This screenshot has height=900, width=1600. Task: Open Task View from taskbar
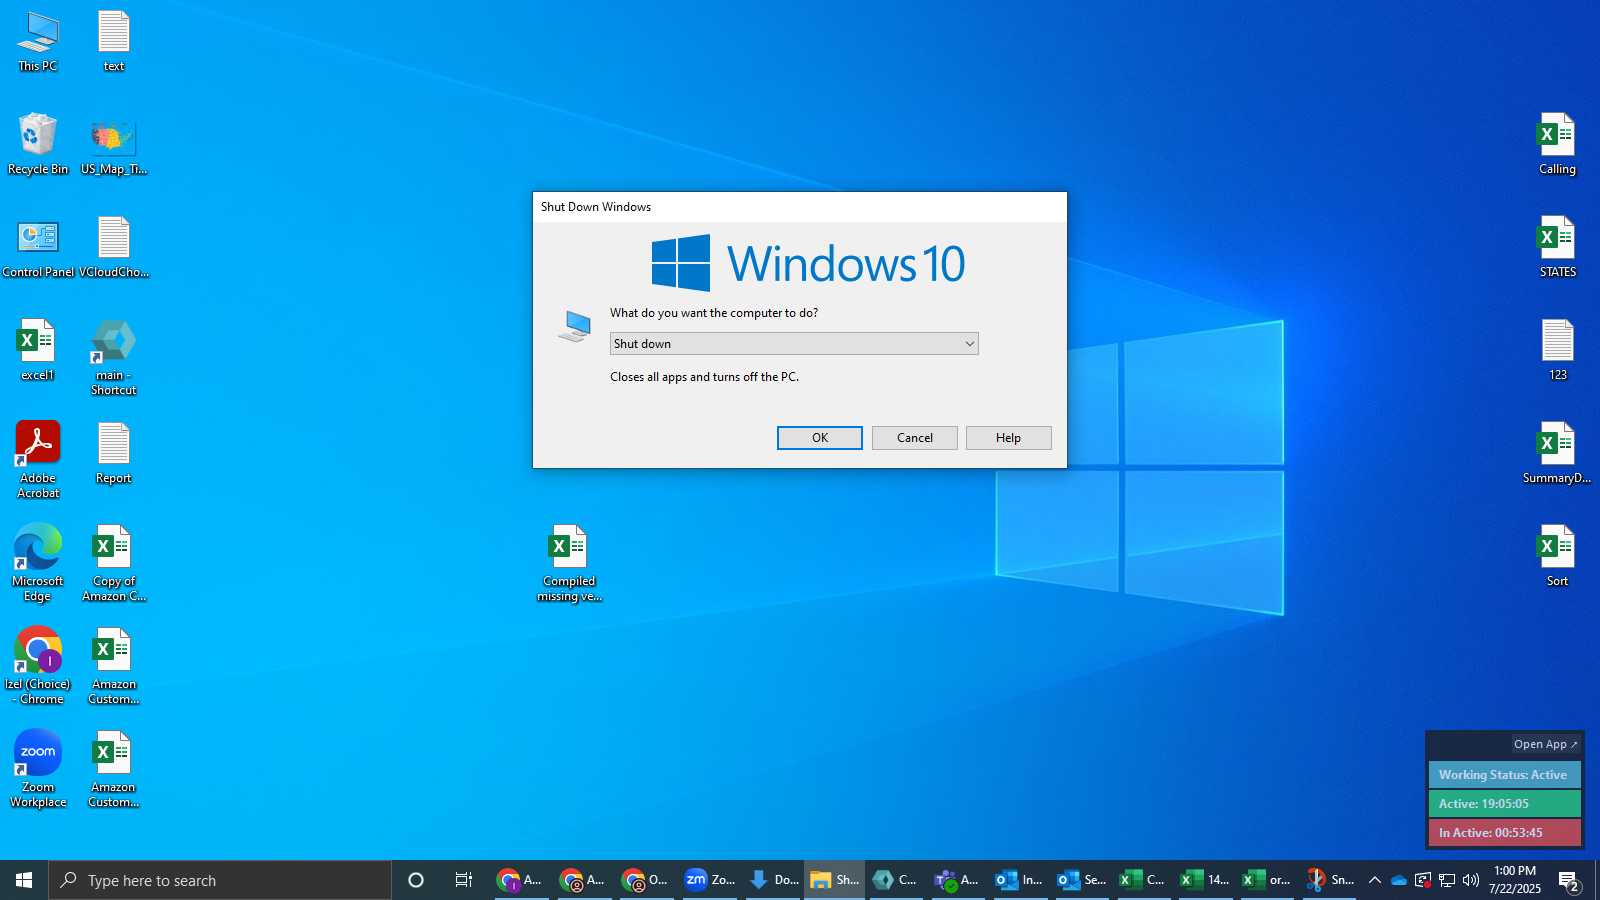pos(464,880)
